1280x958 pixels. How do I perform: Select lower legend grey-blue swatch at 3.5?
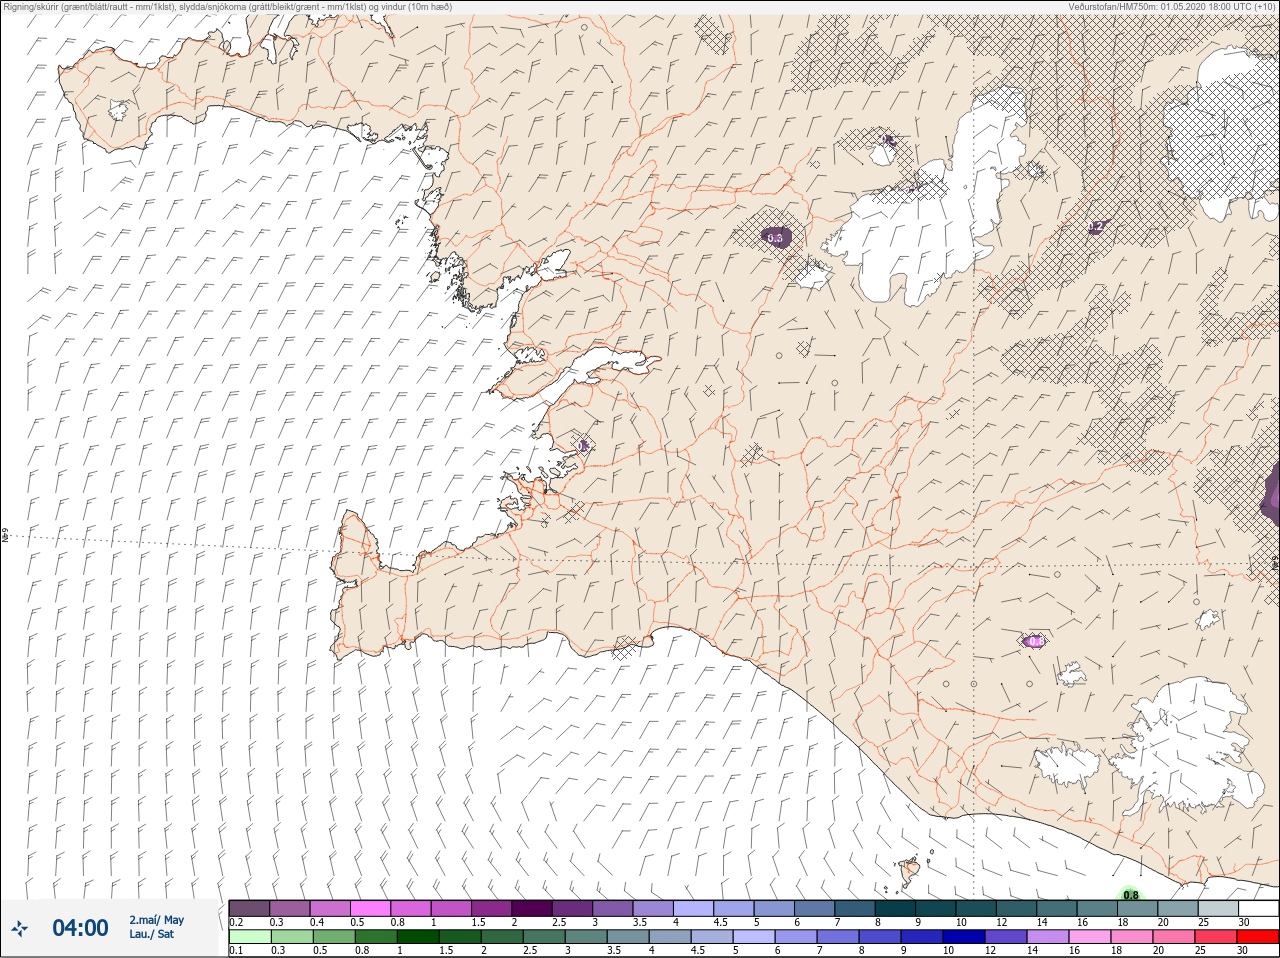[x=628, y=937]
